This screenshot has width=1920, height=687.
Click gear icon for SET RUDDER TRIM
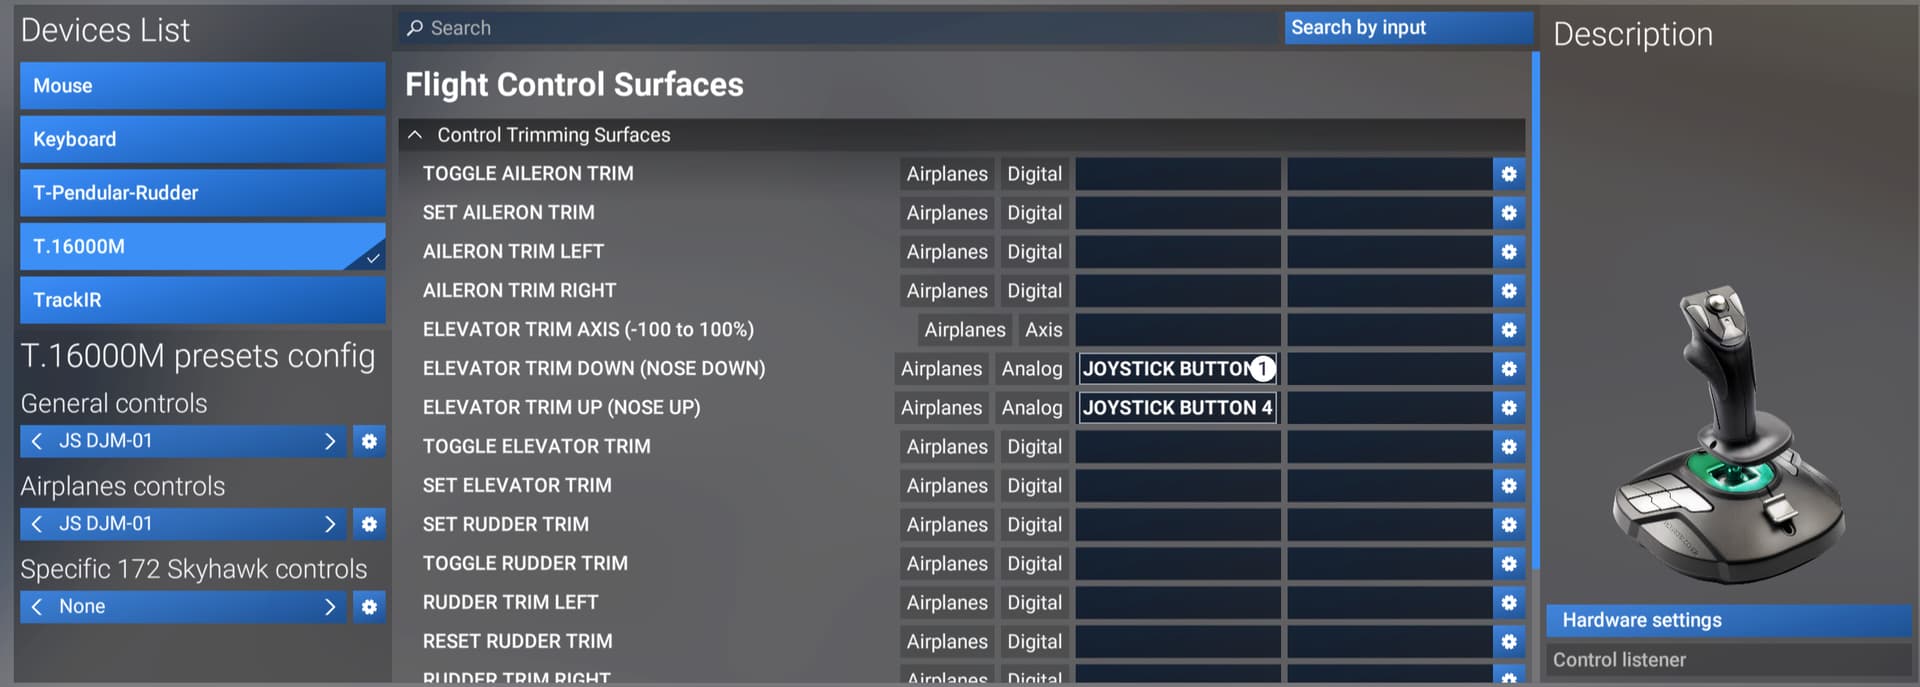tap(1508, 525)
